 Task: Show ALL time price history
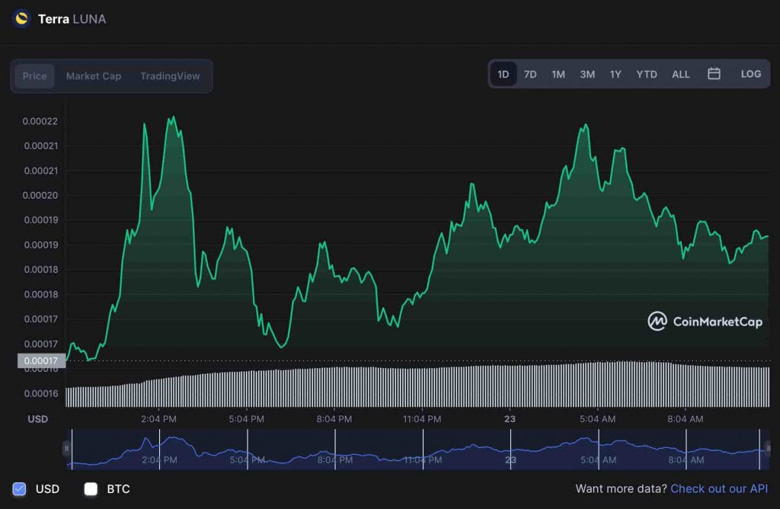click(x=680, y=74)
